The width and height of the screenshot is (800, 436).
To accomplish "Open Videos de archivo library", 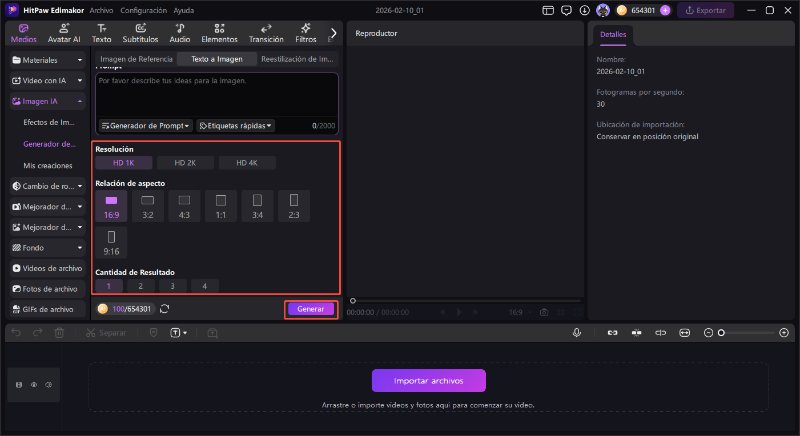I will click(x=47, y=268).
